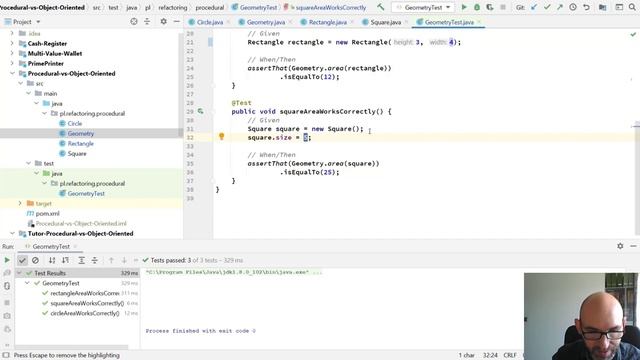Toggle auto-test icon in Run sidebar
Image resolution: width=640 pixels, height=360 pixels.
tap(7, 286)
